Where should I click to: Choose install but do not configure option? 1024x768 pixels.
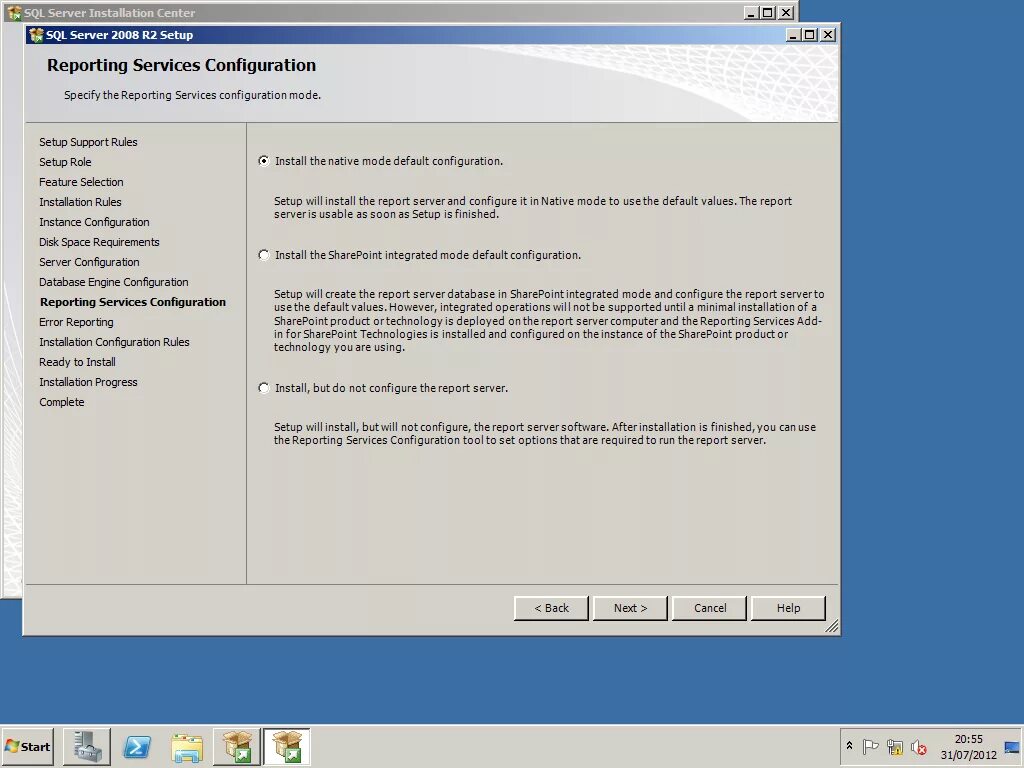tap(264, 388)
